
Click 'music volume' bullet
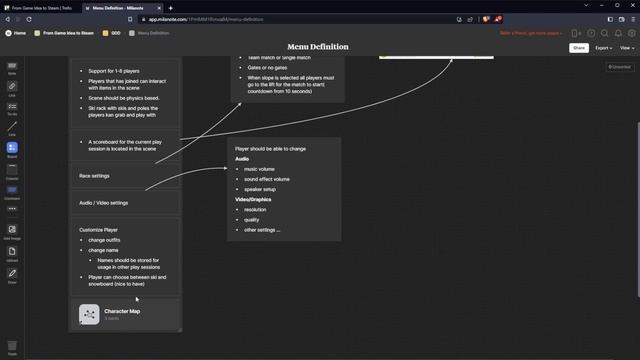click(x=259, y=169)
